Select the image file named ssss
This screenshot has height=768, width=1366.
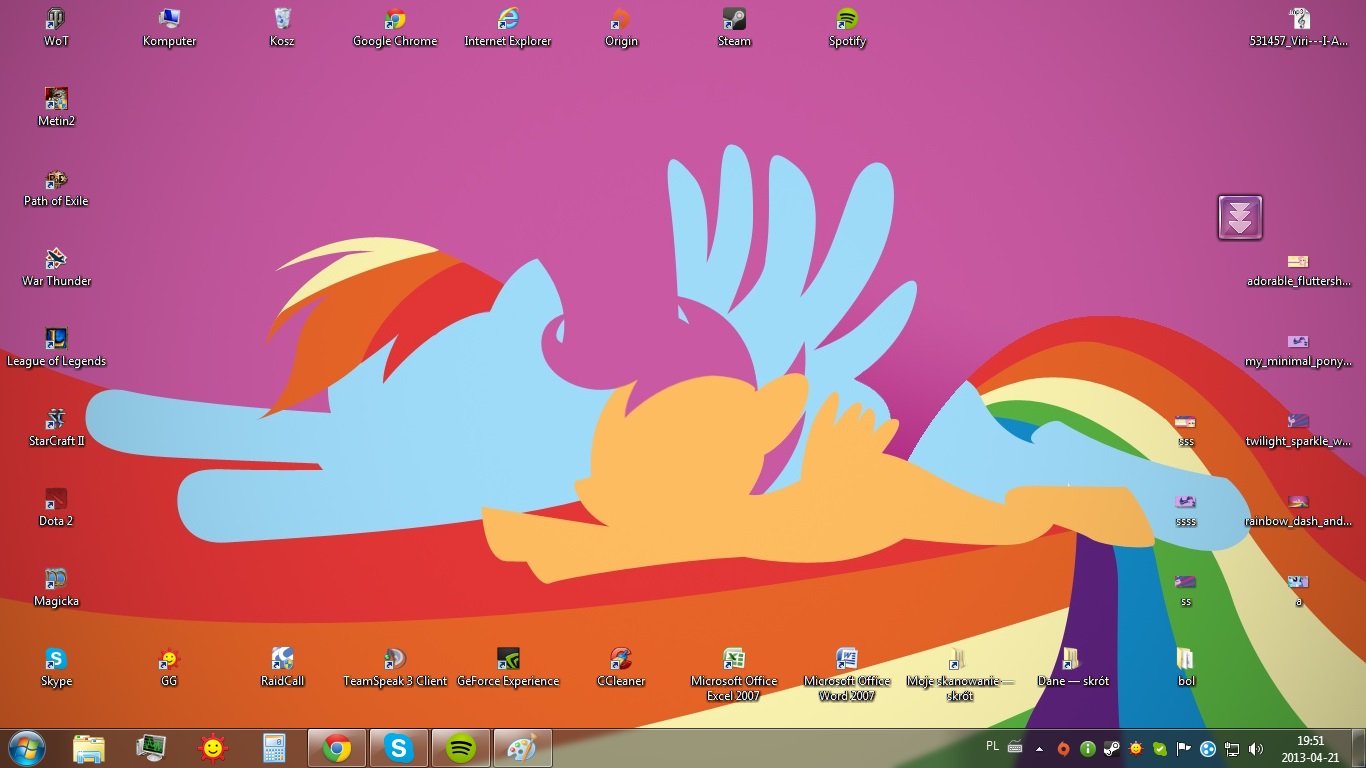[x=1186, y=508]
